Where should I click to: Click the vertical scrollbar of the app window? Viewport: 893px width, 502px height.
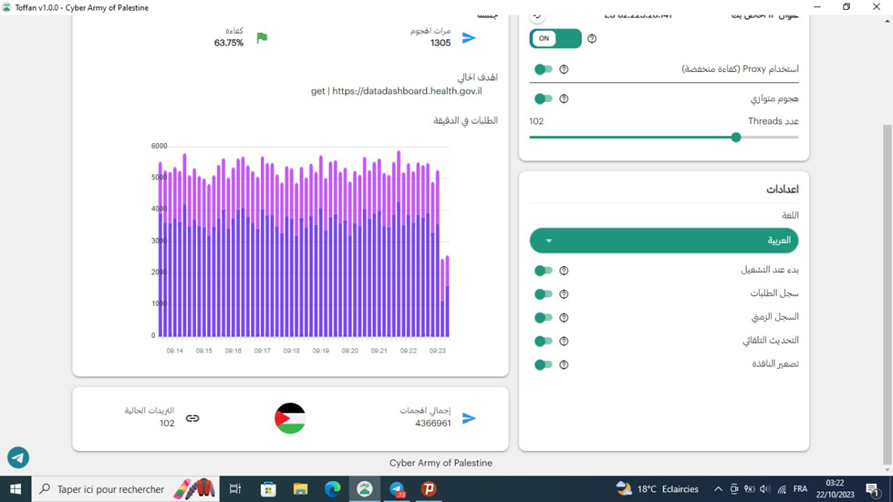coord(887,293)
